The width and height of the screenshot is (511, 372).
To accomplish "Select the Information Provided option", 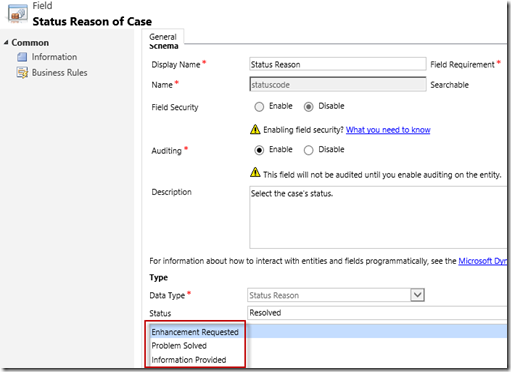I will point(189,360).
